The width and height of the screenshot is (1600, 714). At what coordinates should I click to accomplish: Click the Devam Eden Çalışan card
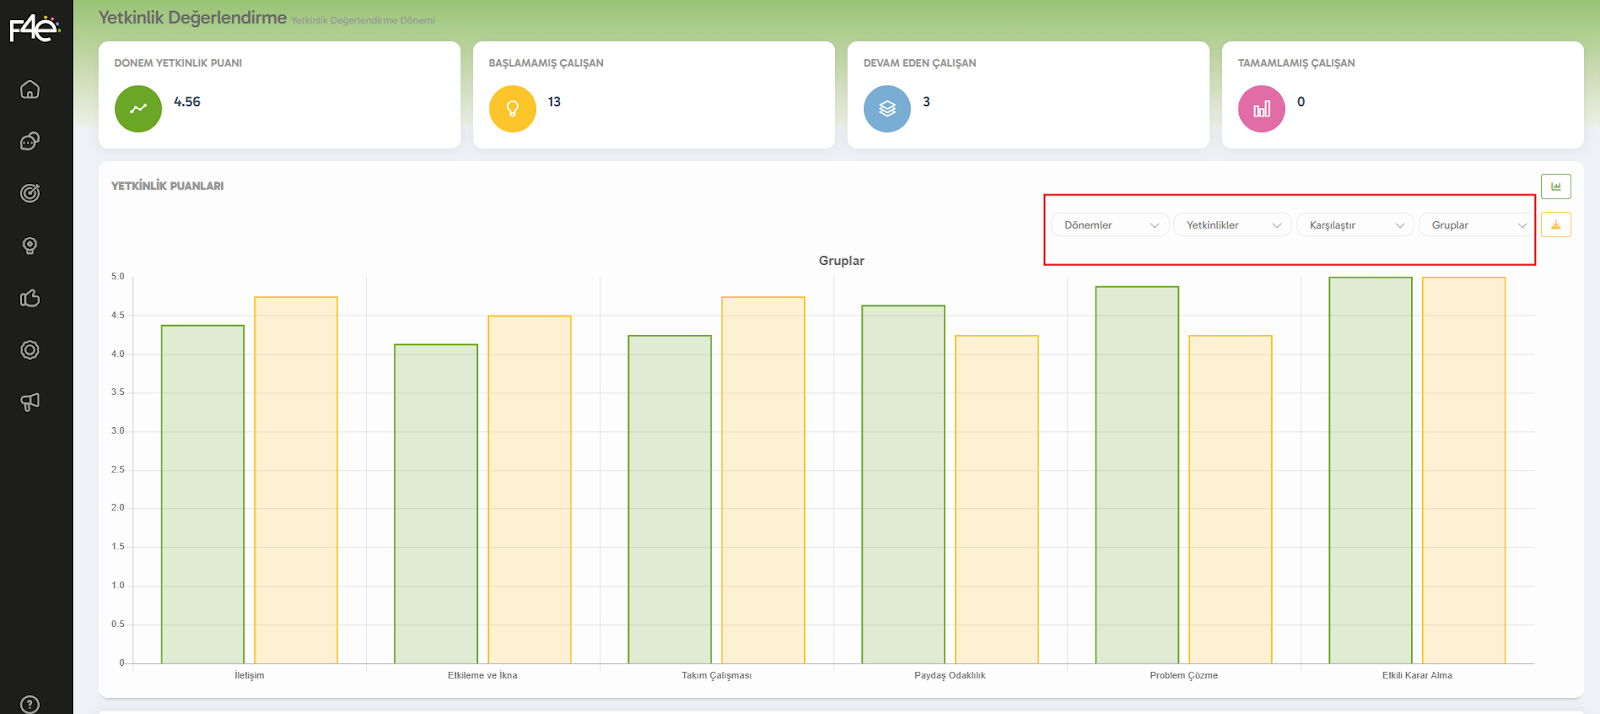(1028, 95)
